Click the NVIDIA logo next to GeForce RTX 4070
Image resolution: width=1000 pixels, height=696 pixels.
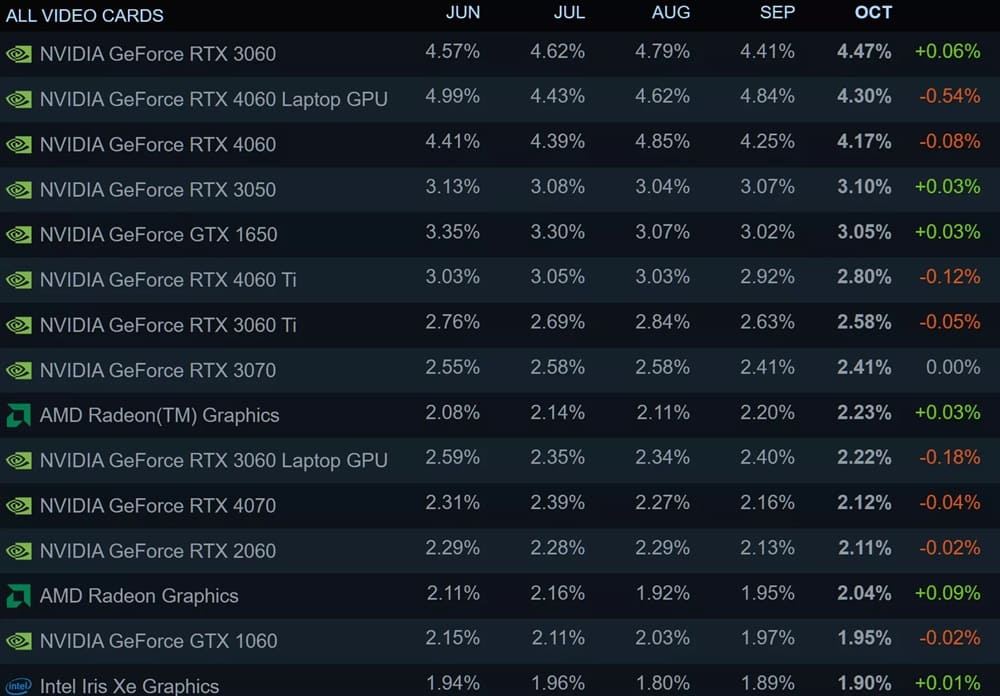click(x=18, y=506)
